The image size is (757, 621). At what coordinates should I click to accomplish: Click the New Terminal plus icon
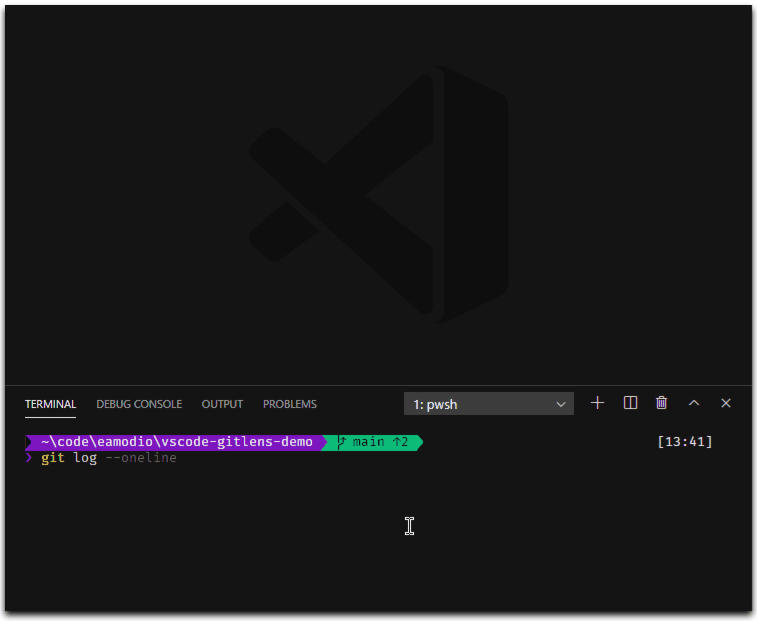(x=597, y=403)
